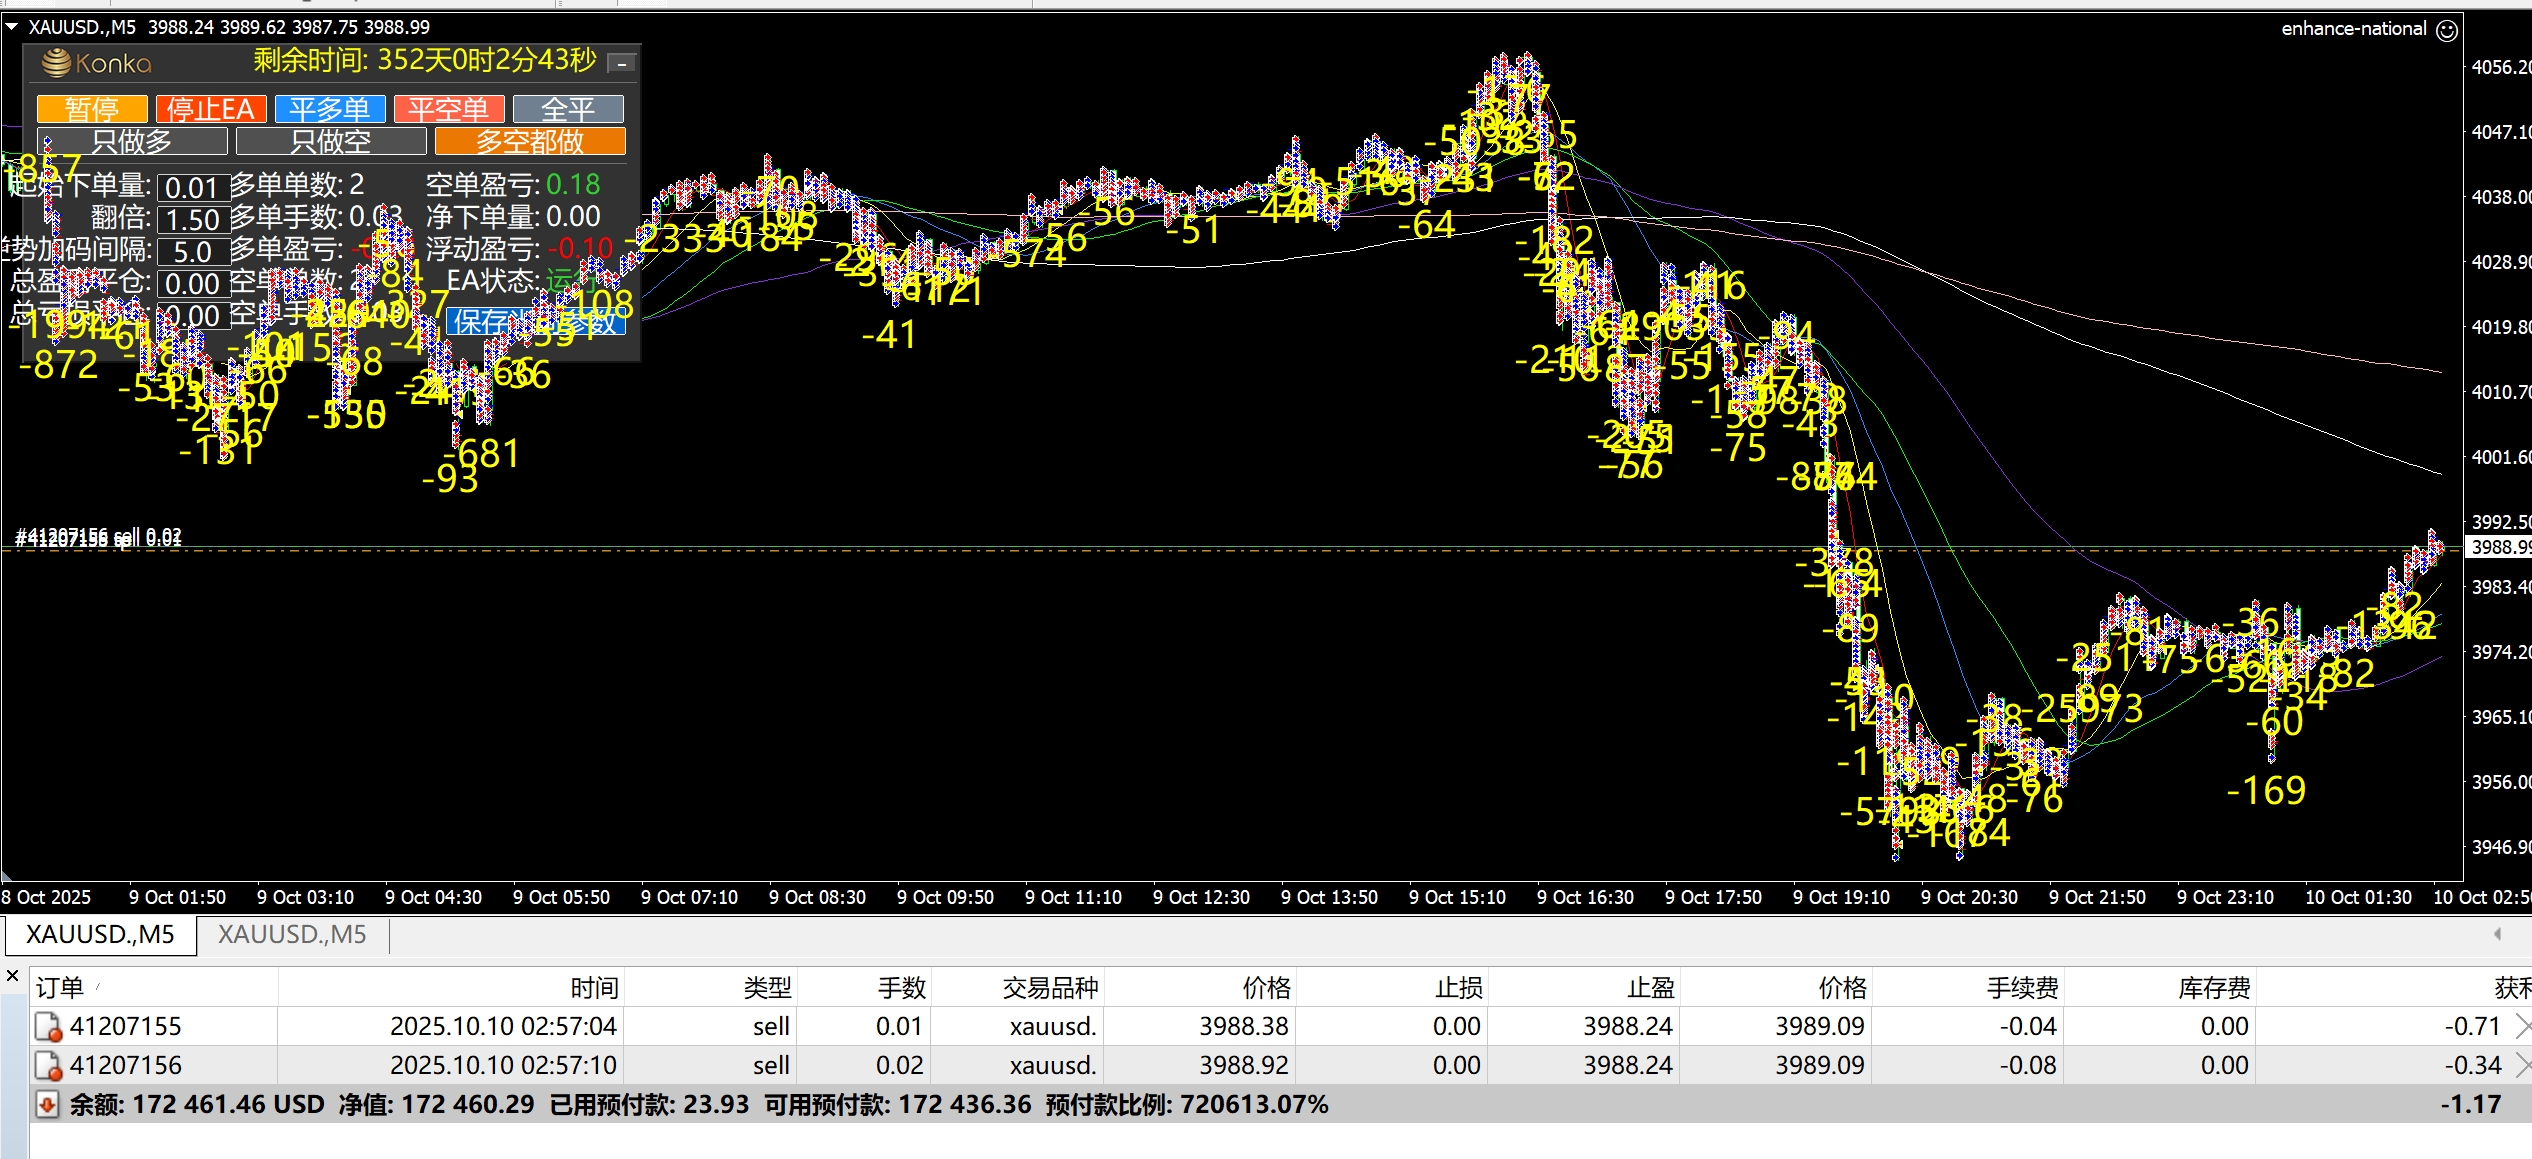Open the chart dropdown triangle near XAUUSD.,M5

[x=12, y=27]
